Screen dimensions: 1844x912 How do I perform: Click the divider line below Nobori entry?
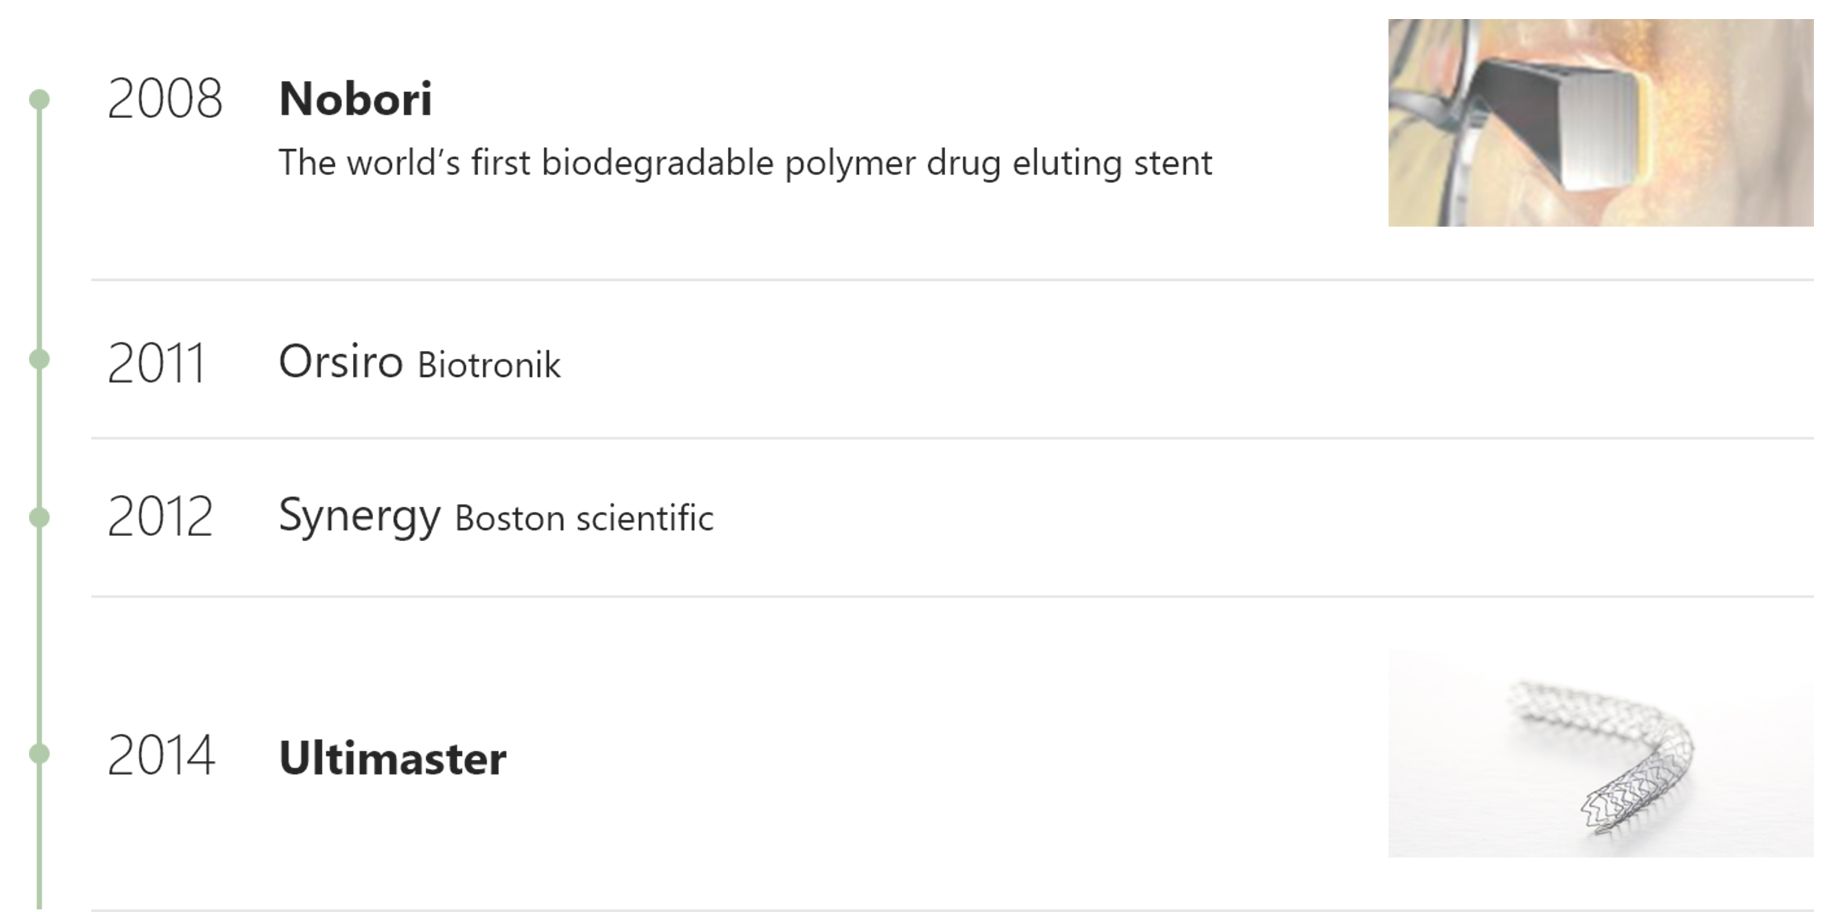click(952, 280)
